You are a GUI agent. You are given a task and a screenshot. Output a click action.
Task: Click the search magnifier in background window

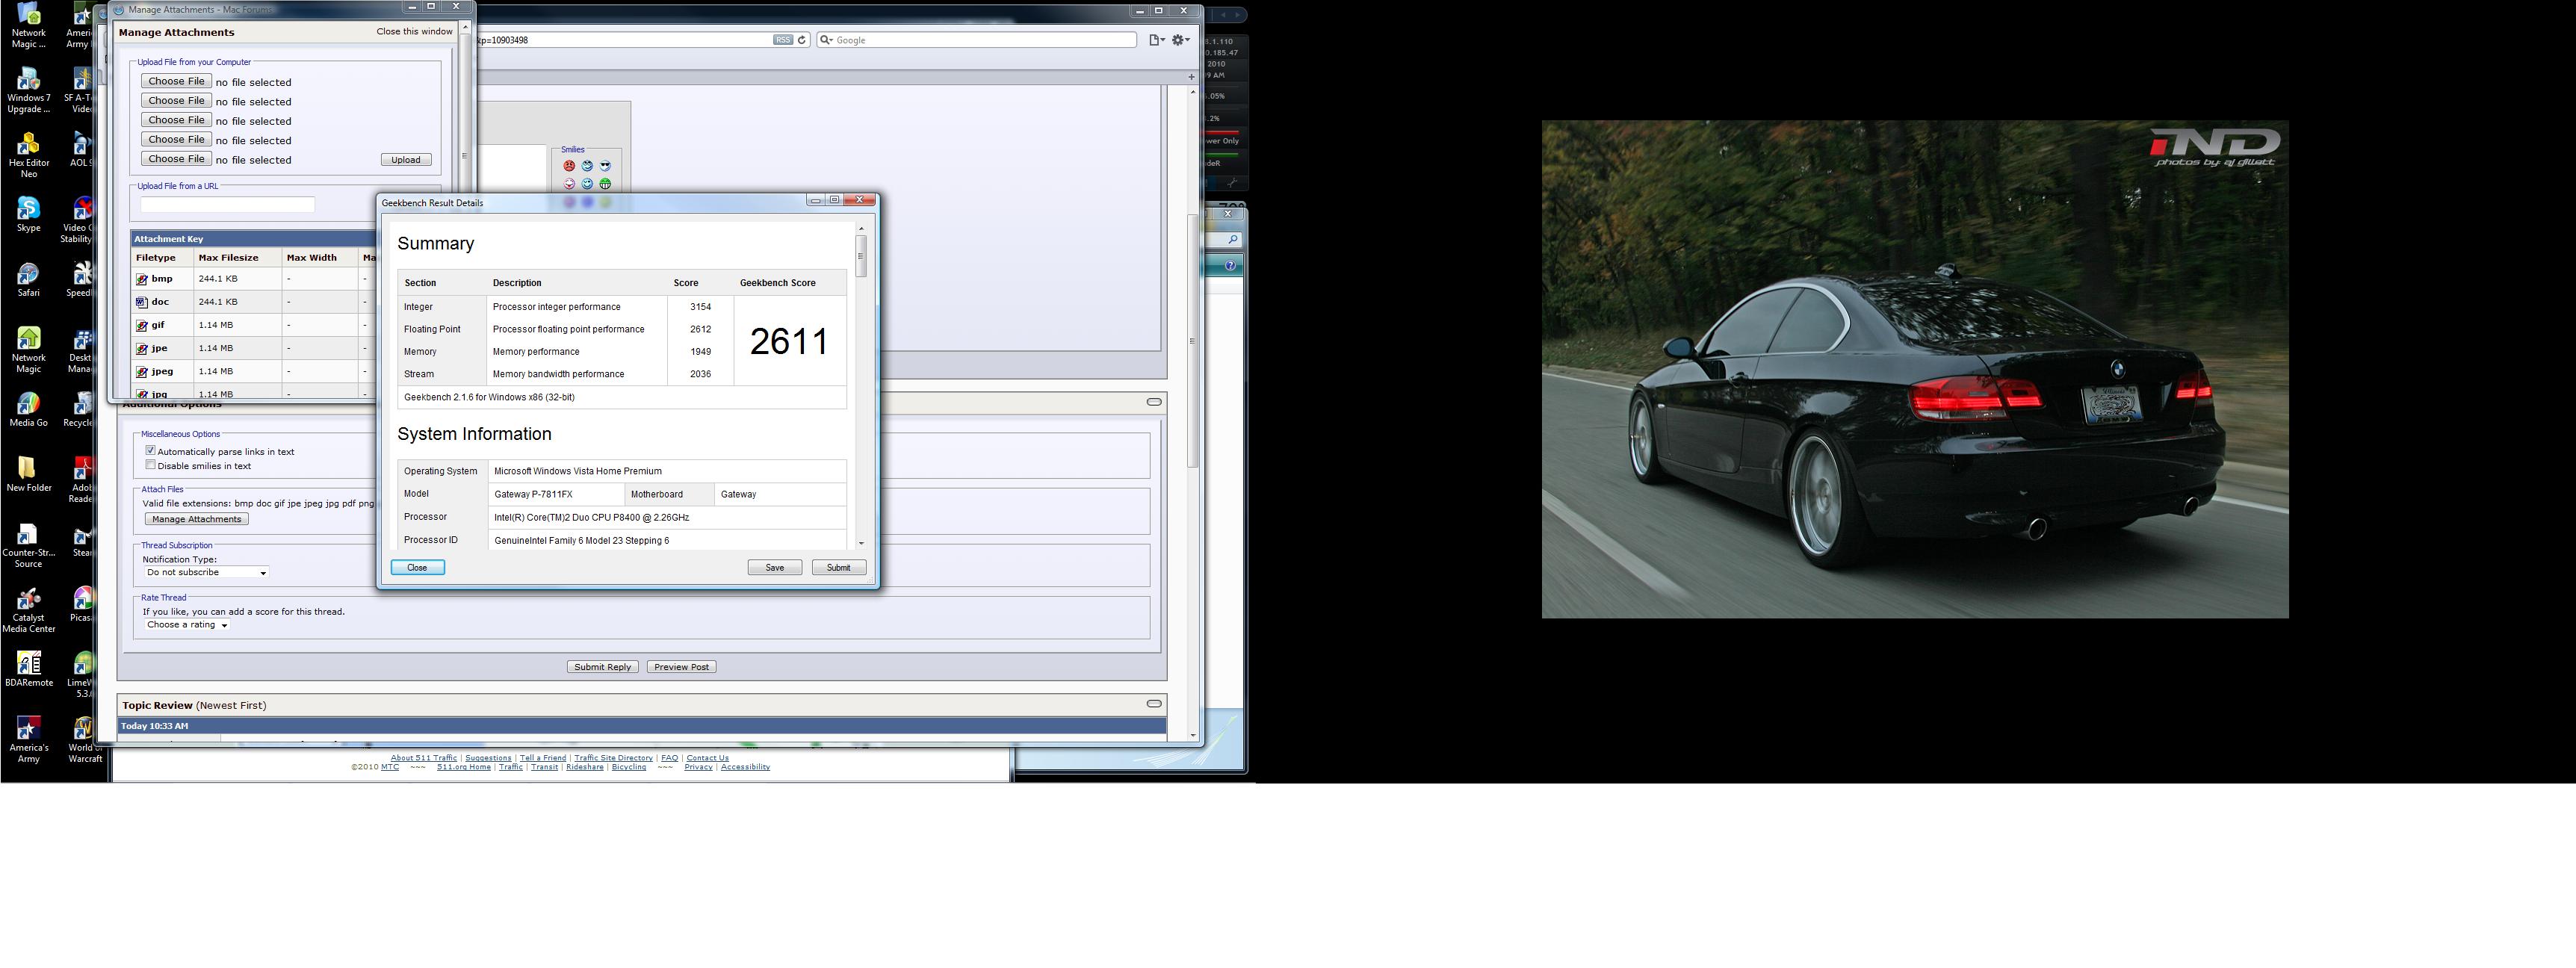point(1233,239)
